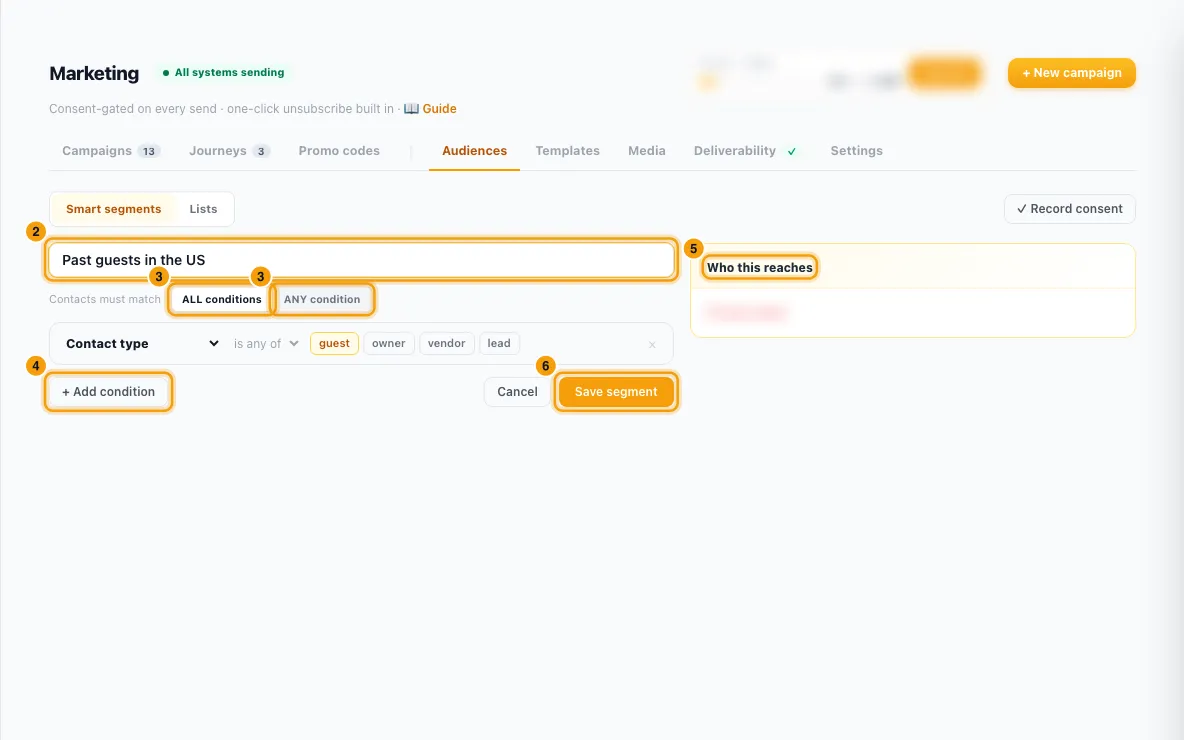
Task: Click Save segment
Action: pyautogui.click(x=615, y=392)
